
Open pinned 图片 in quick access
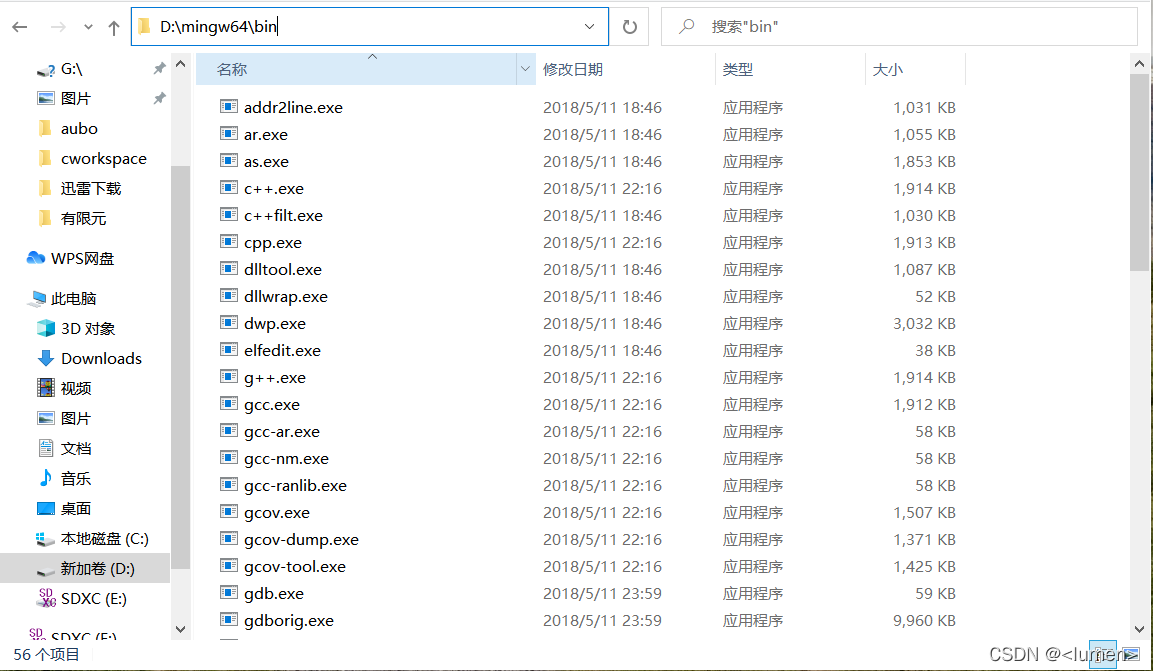(75, 98)
